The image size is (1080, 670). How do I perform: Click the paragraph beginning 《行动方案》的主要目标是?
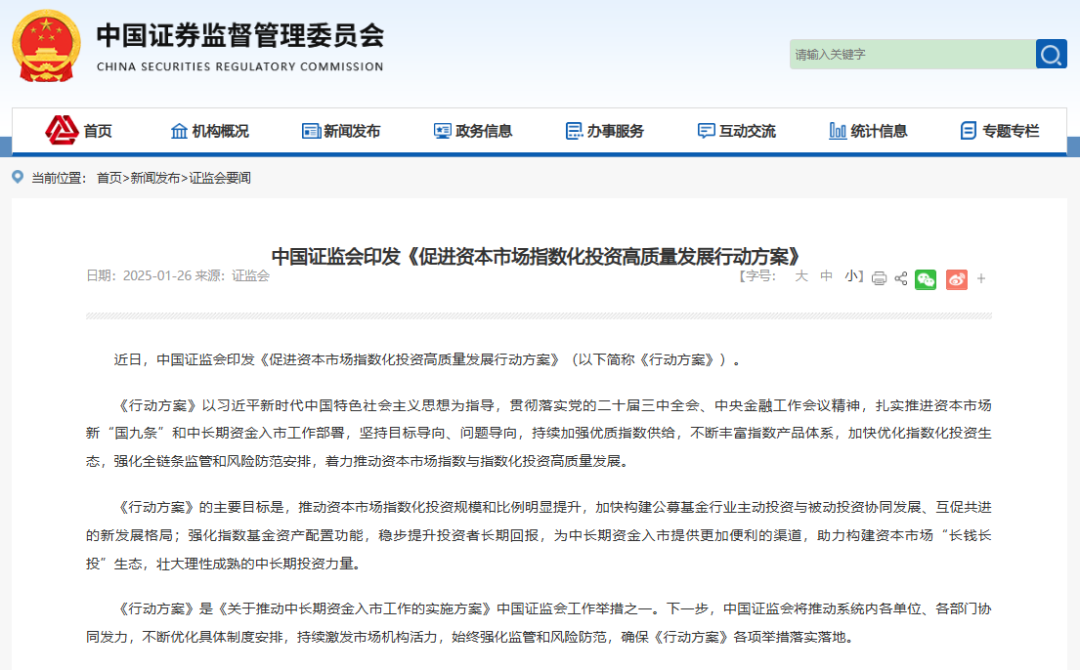pyautogui.click(x=539, y=535)
